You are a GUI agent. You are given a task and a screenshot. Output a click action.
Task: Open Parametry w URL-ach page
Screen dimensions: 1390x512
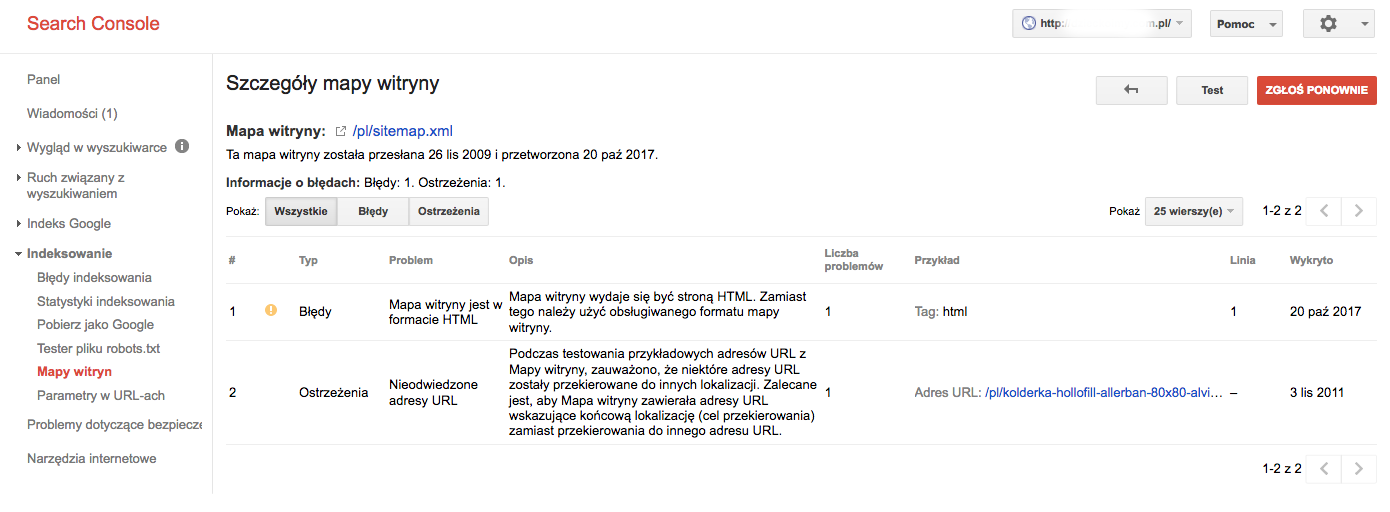click(x=101, y=395)
